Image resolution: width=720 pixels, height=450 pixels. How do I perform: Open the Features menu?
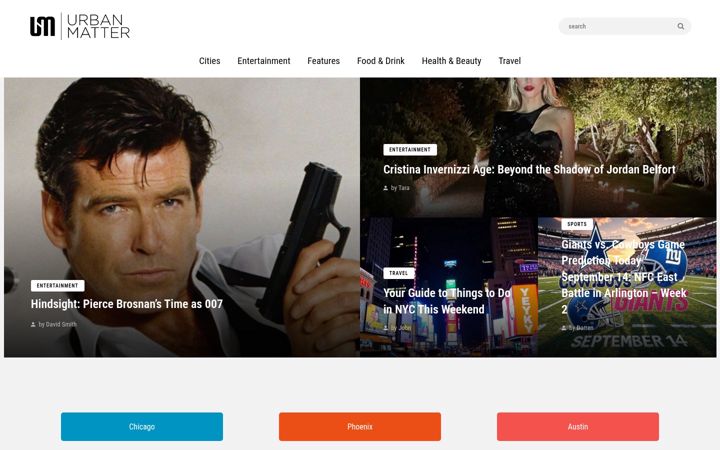(323, 61)
